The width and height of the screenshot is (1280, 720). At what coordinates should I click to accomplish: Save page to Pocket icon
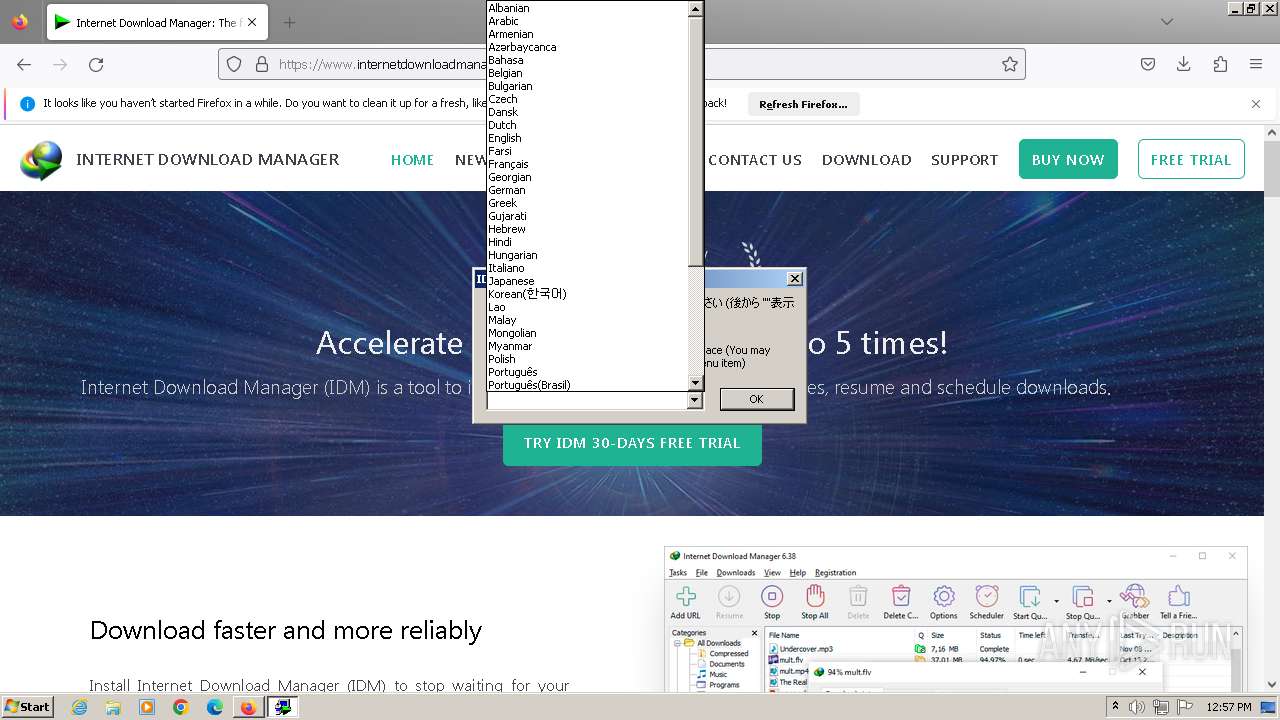[x=1148, y=64]
